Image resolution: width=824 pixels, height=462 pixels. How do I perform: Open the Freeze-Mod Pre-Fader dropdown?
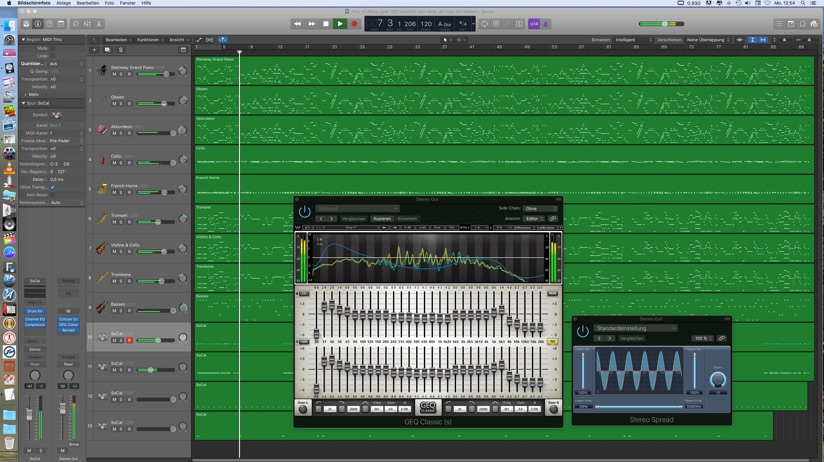(66, 141)
